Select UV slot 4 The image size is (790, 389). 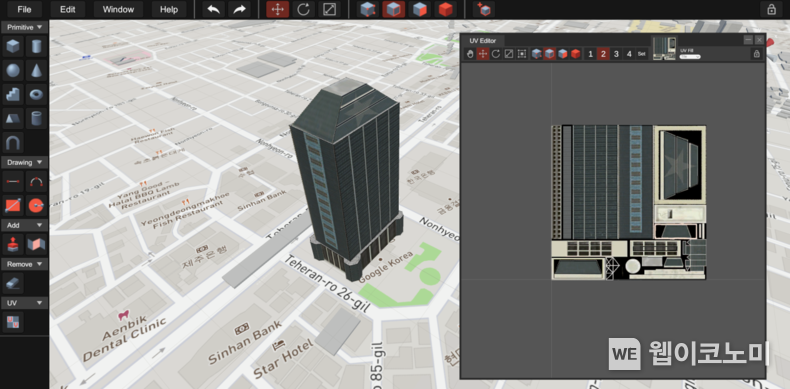tap(629, 54)
